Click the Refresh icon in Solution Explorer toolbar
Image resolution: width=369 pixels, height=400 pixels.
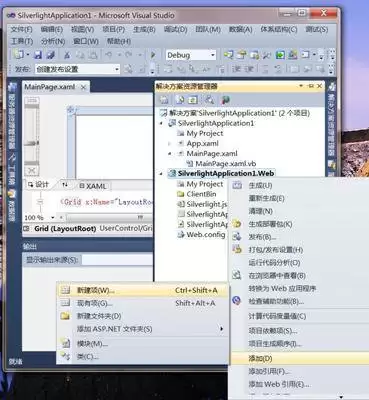click(x=193, y=99)
